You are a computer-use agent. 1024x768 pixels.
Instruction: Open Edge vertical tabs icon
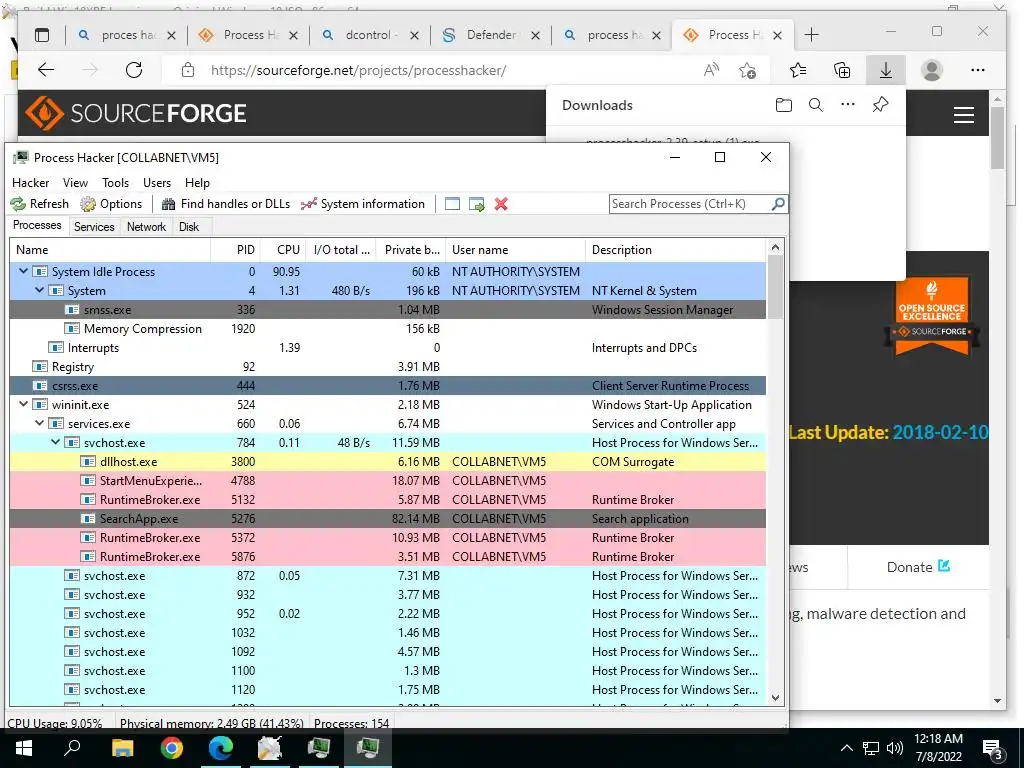(x=42, y=35)
